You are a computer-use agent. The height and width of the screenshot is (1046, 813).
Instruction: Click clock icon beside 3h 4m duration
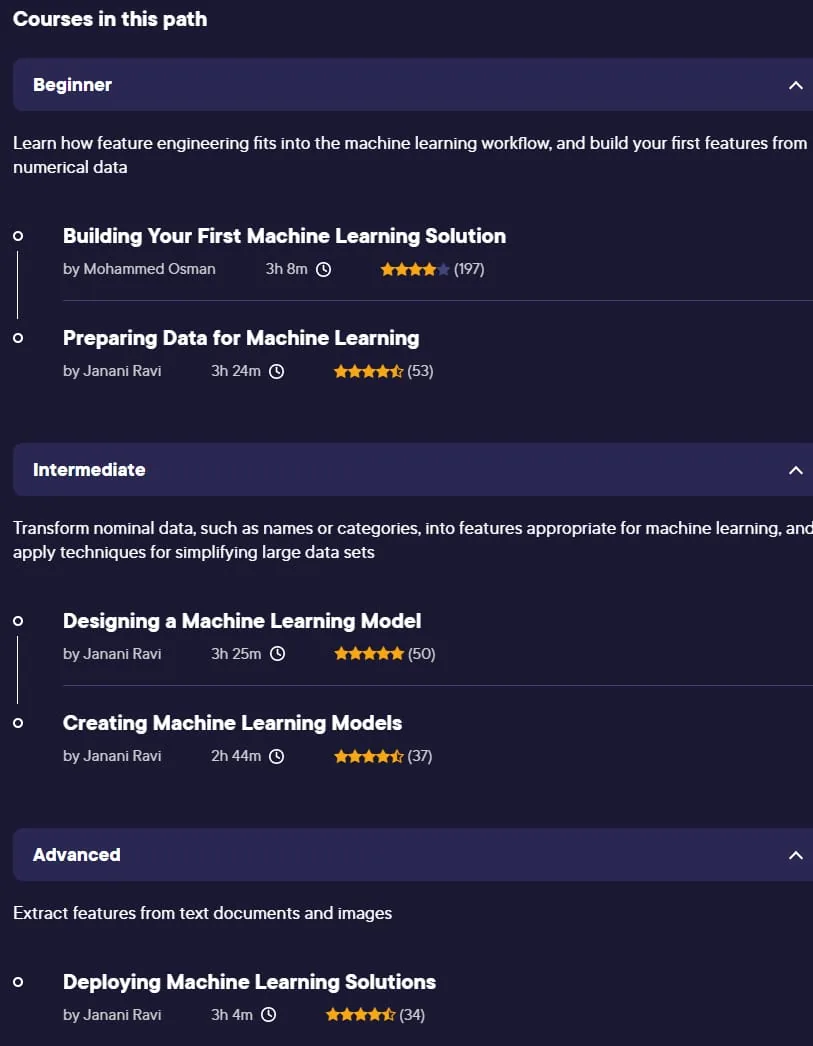click(x=269, y=1015)
